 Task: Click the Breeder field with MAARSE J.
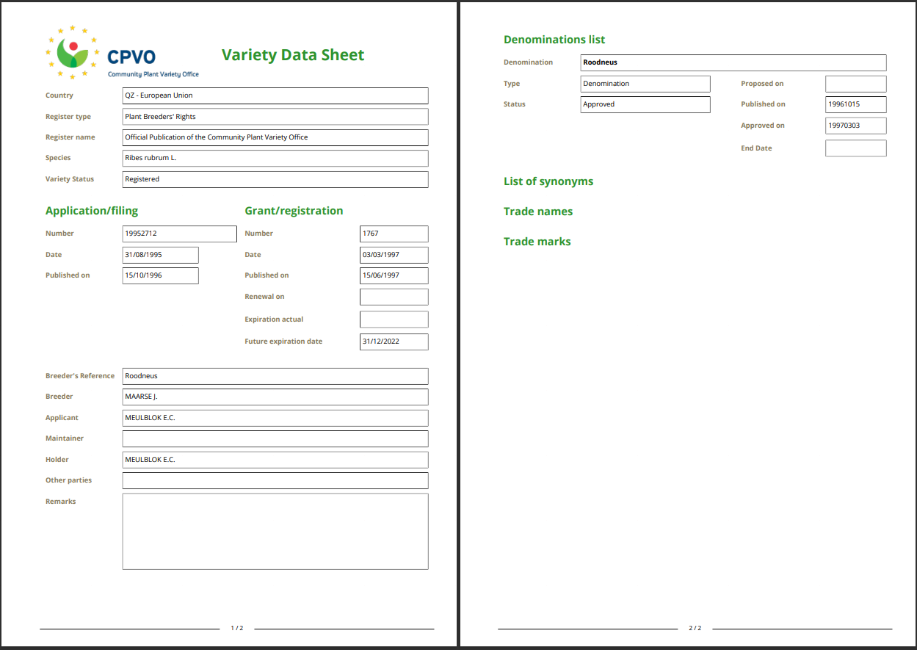(275, 397)
